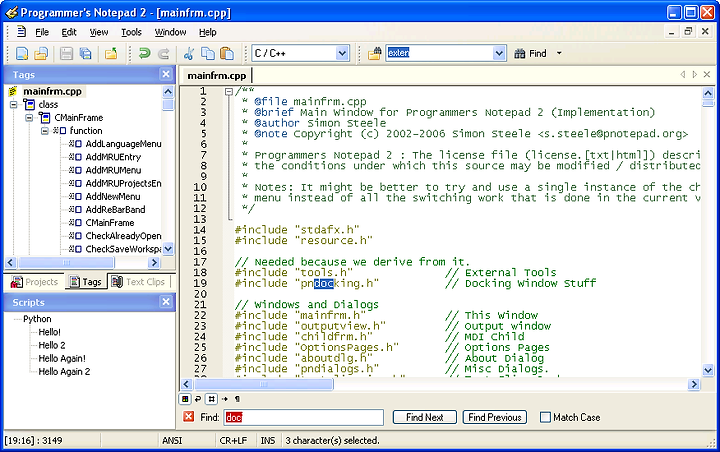
Task: Select AddMRUMenu function tag
Action: click(113, 170)
